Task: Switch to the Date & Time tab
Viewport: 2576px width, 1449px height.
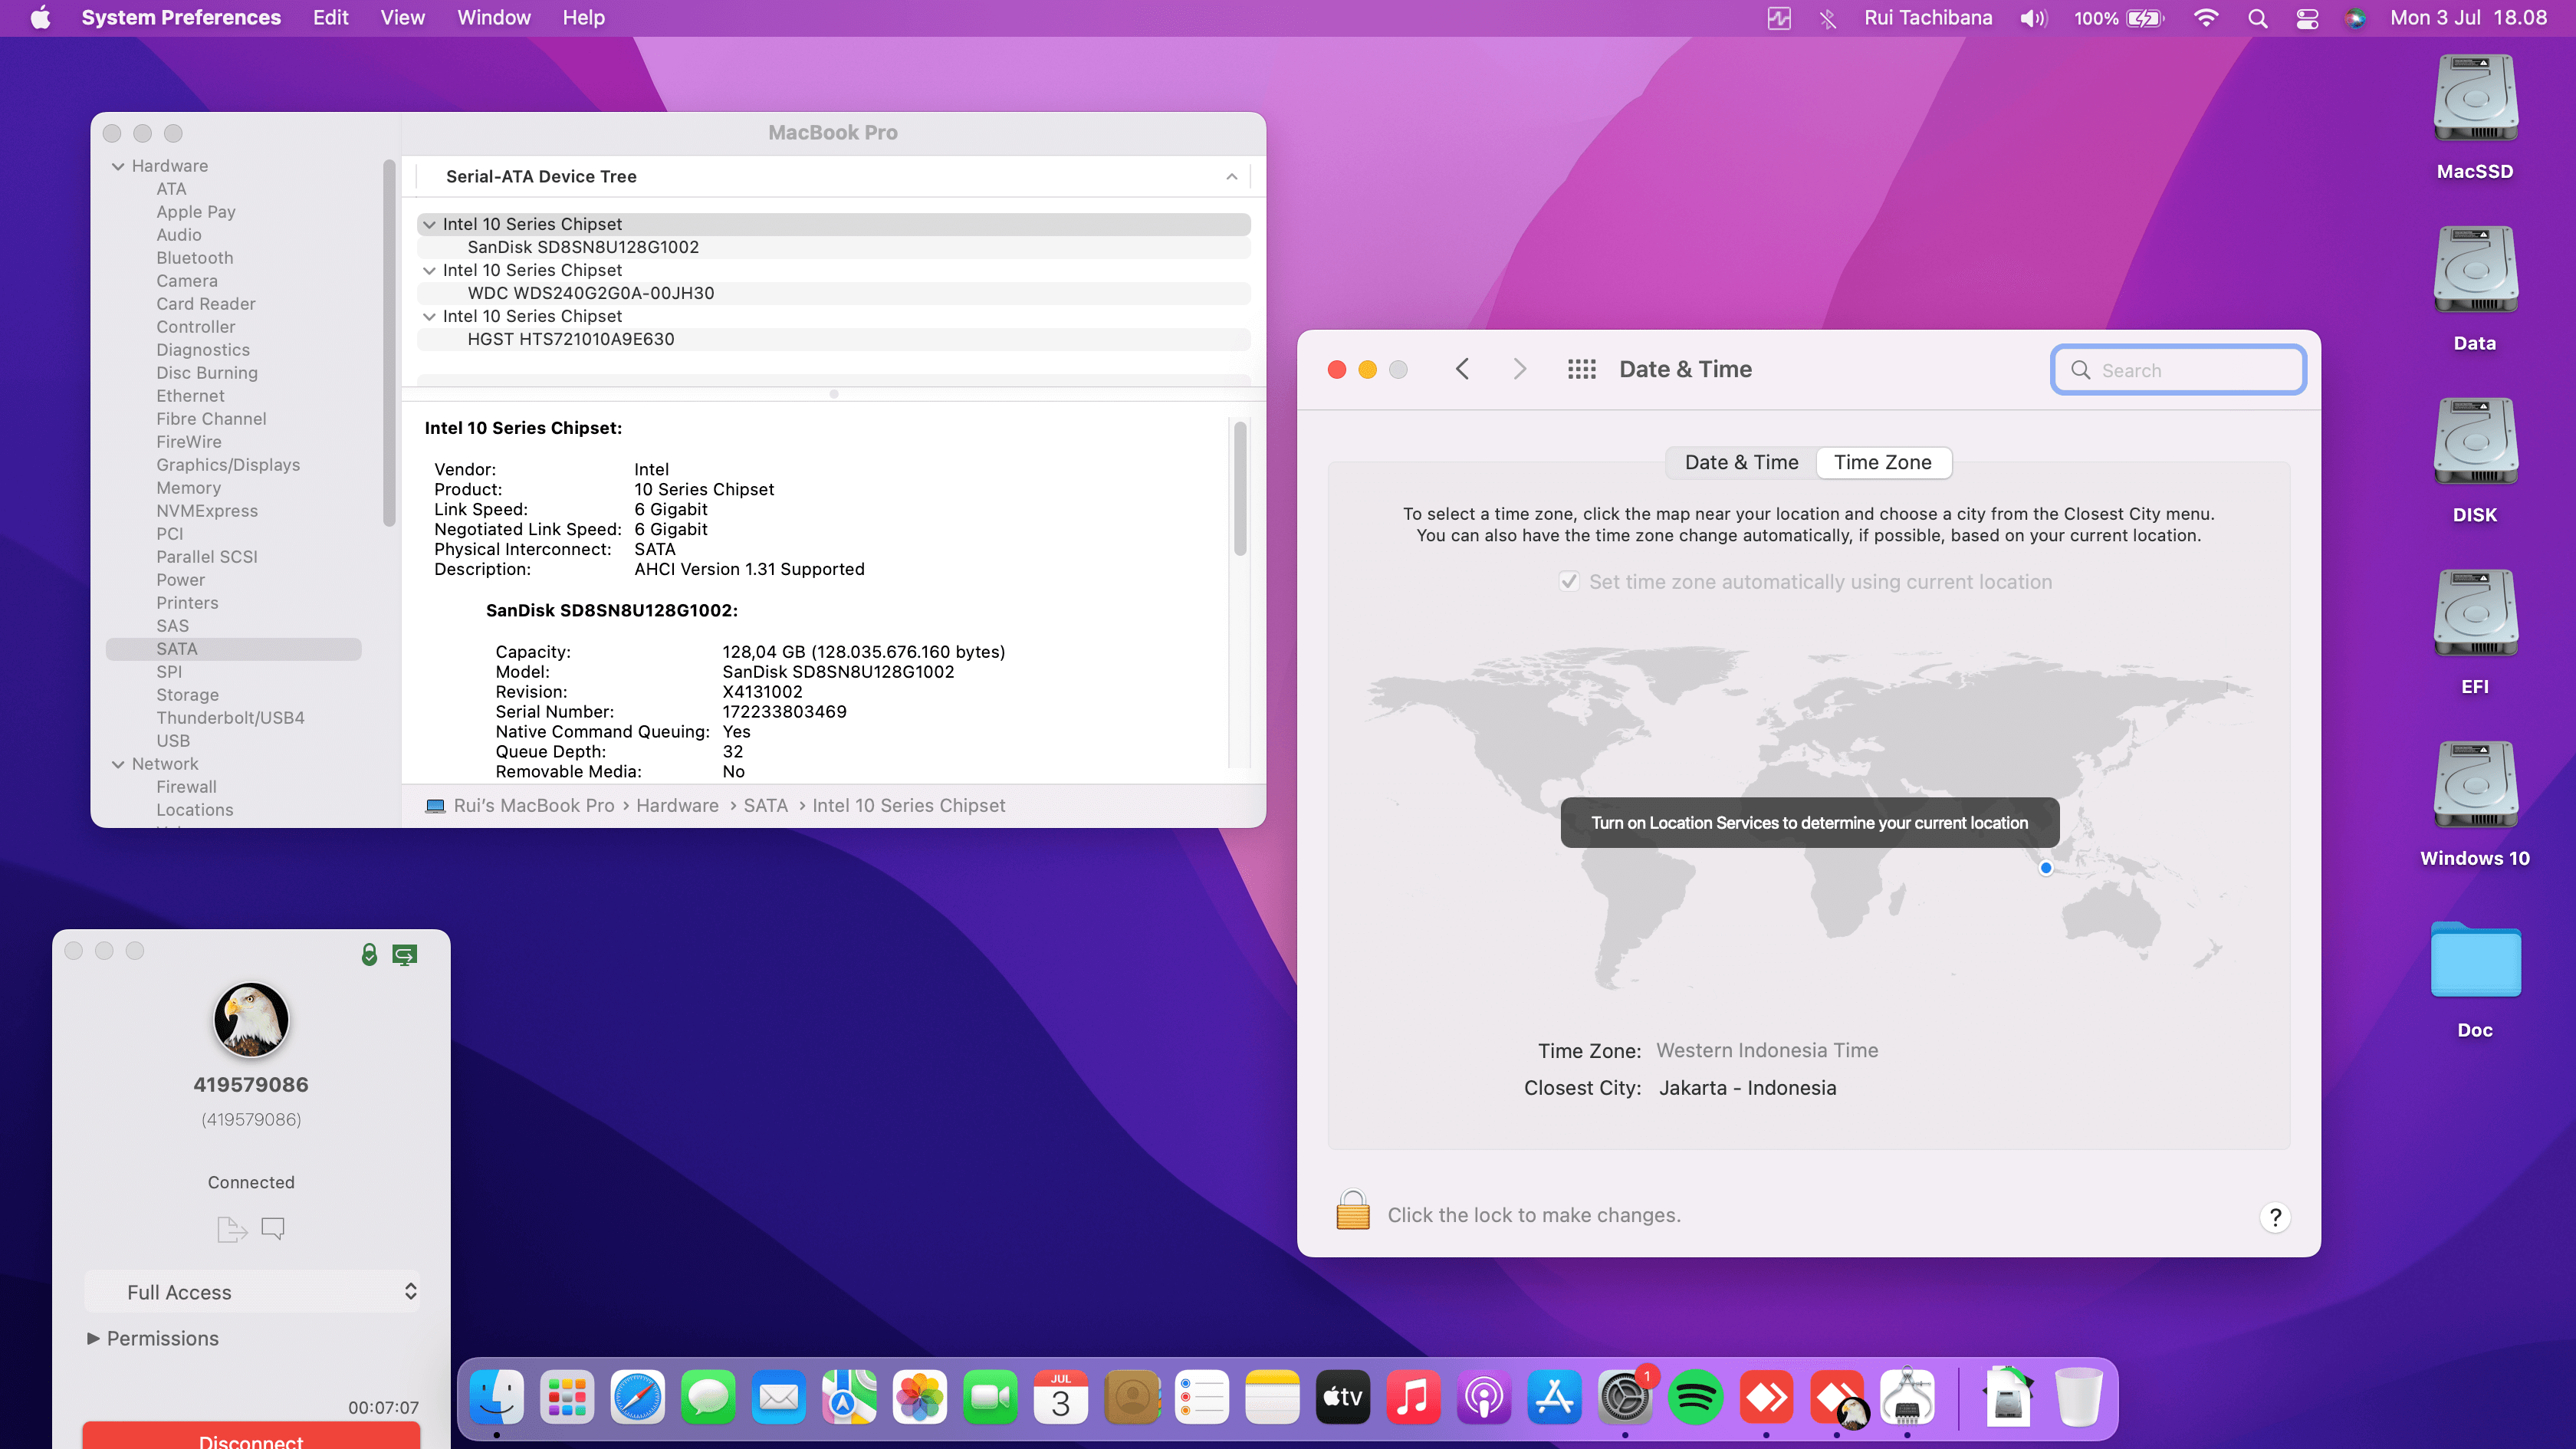Action: tap(1741, 462)
